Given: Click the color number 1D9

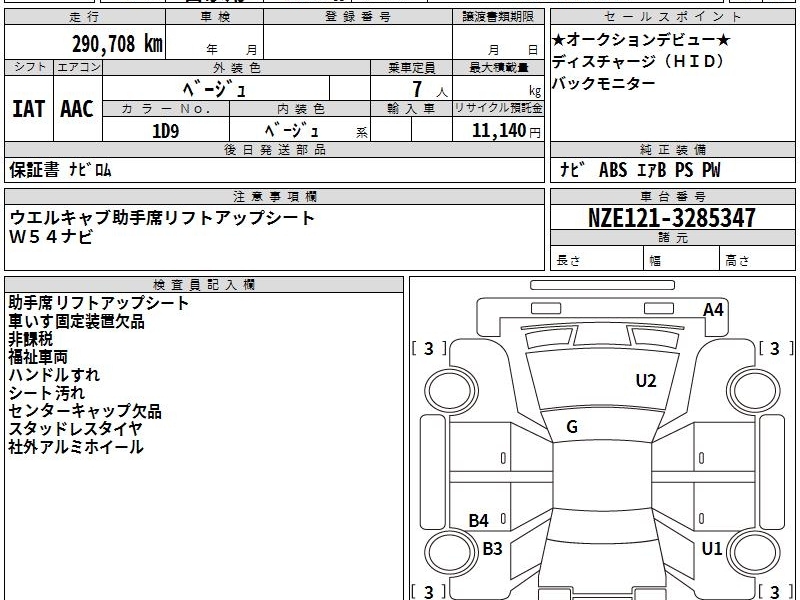Looking at the screenshot, I should pos(166,131).
